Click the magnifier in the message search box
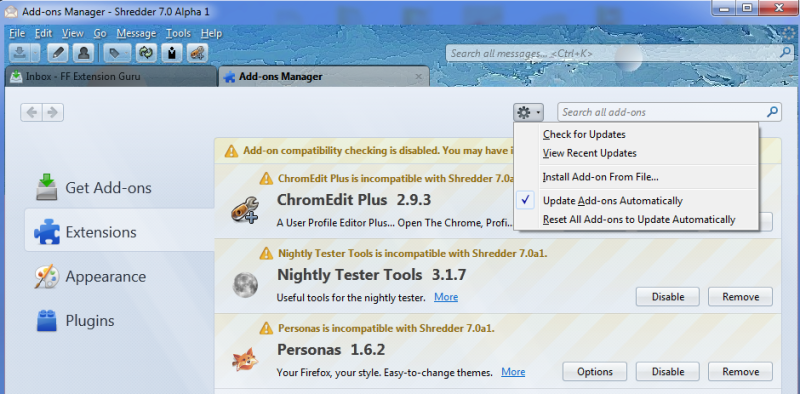Screen dimensions: 800x394 (786, 52)
